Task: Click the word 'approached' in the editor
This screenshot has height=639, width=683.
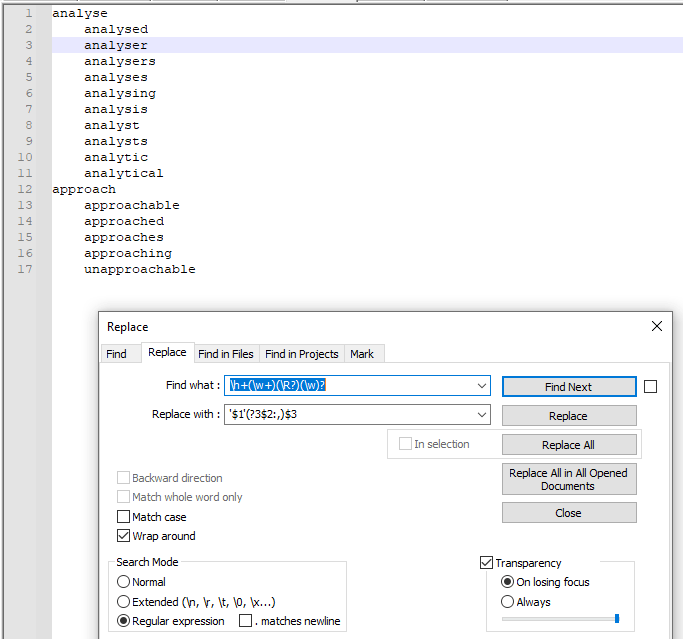Action: (124, 221)
